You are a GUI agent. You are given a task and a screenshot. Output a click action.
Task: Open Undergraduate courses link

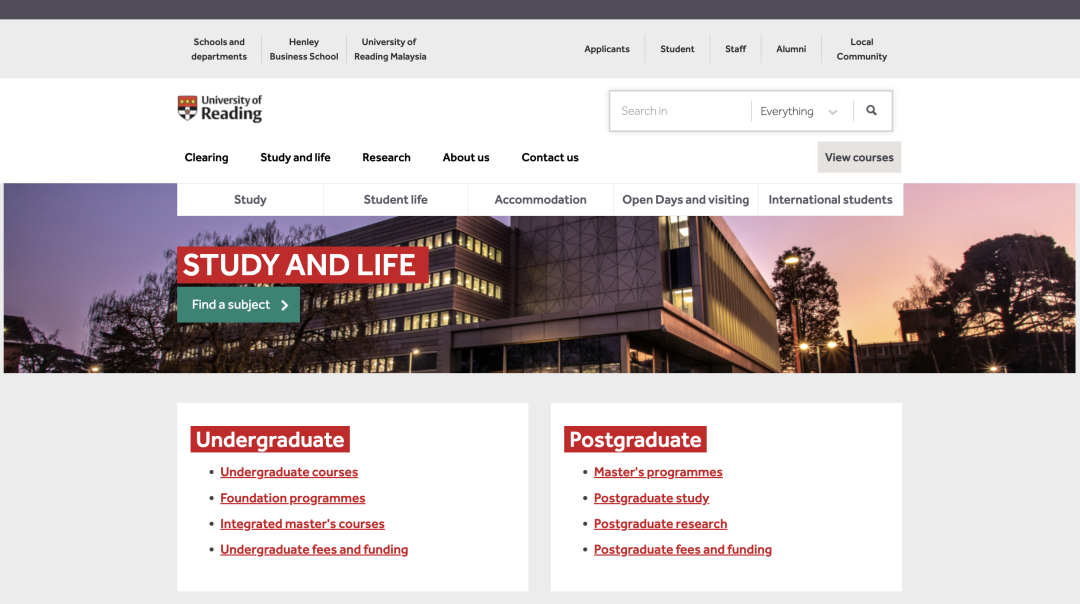(289, 472)
